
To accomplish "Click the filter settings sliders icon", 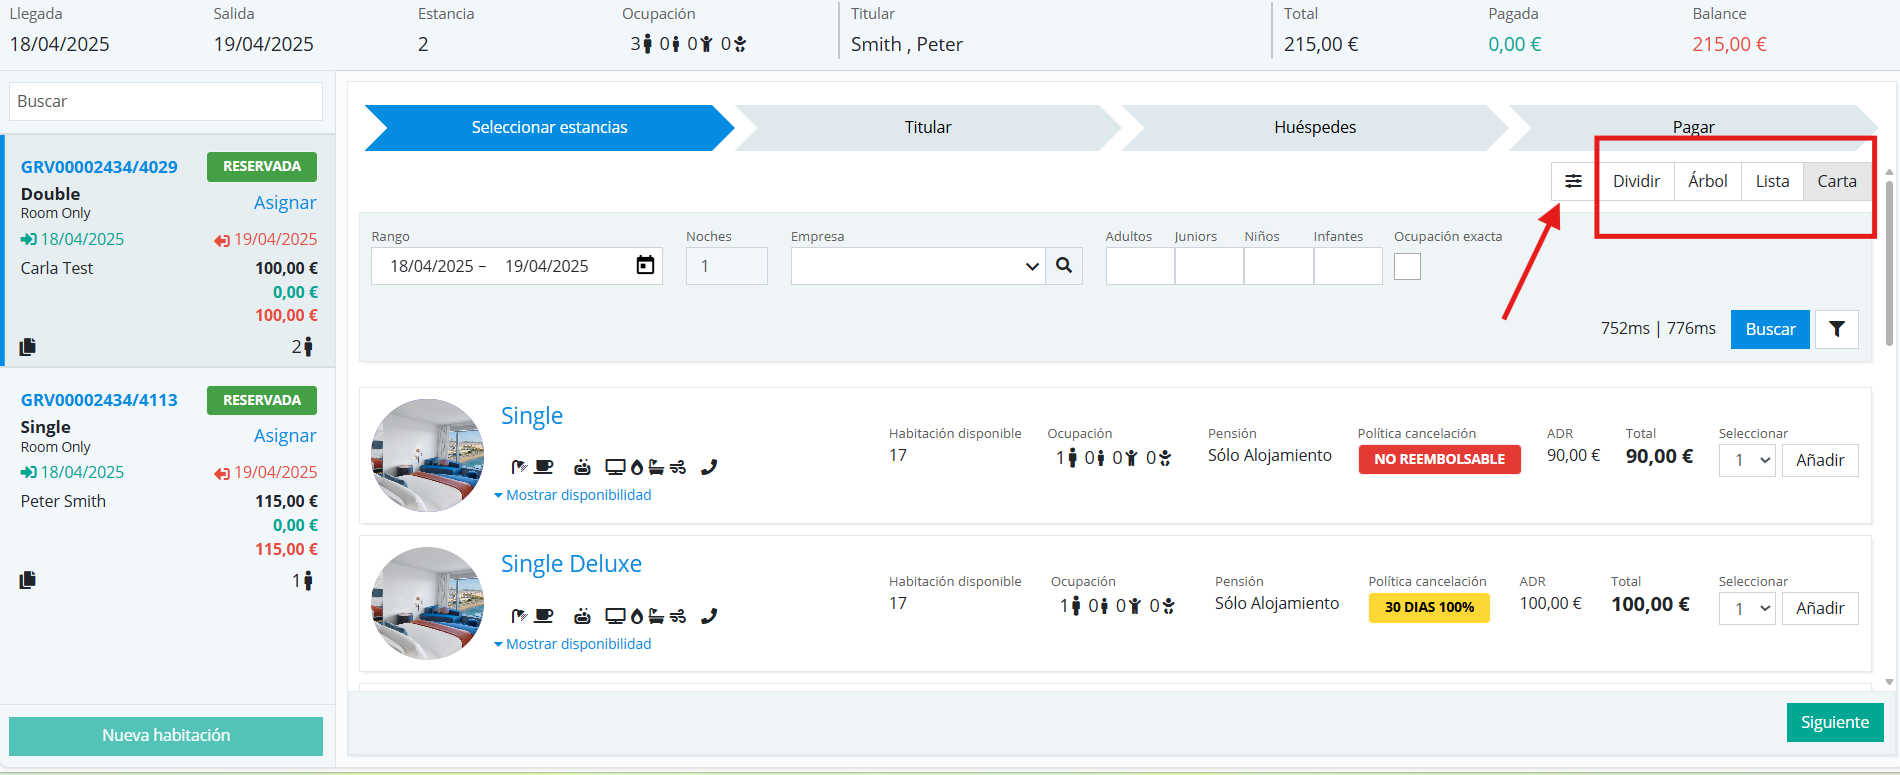I will point(1573,181).
